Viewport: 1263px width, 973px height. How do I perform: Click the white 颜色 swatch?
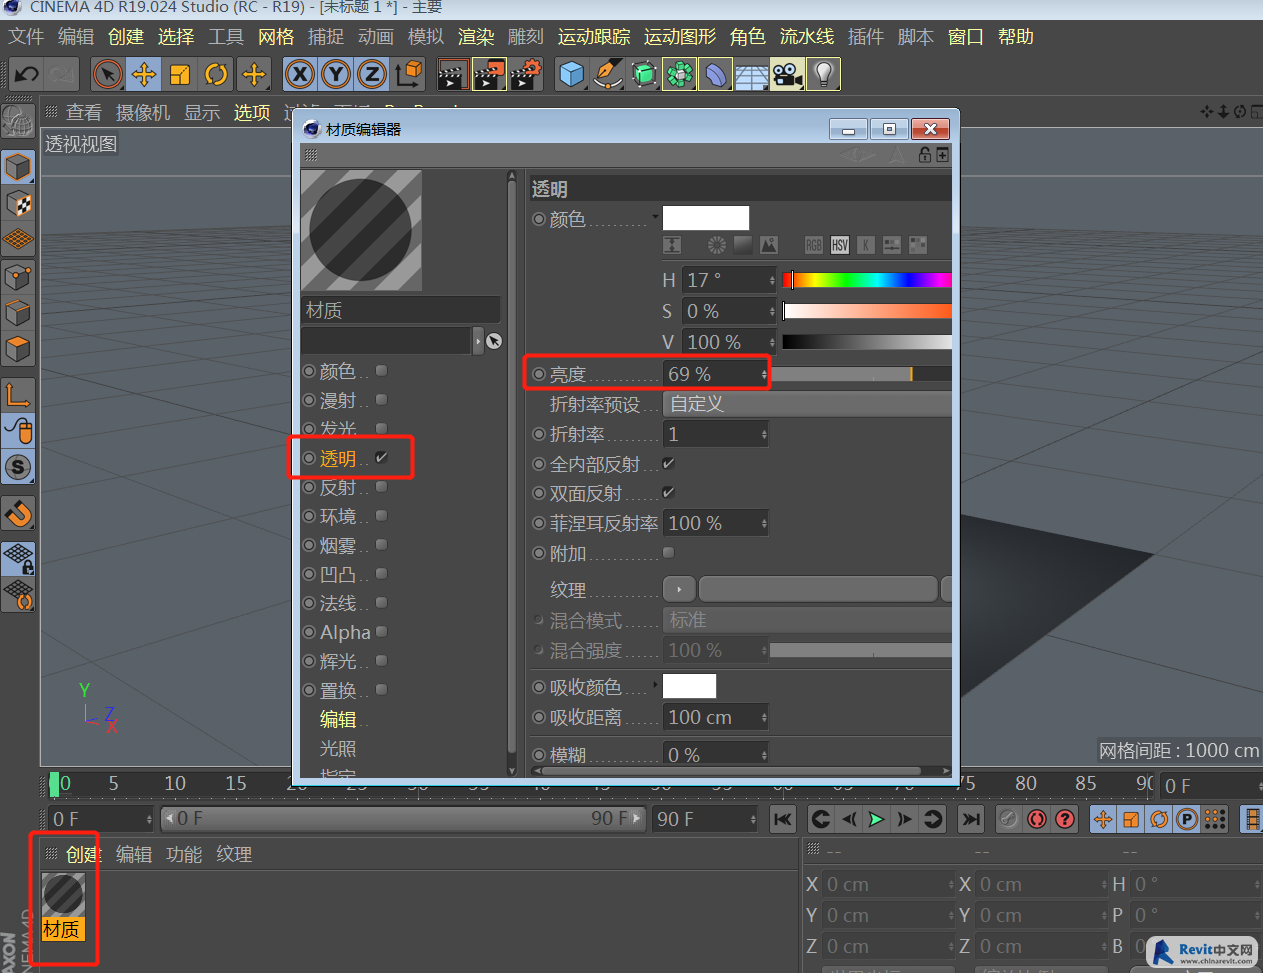click(x=706, y=218)
